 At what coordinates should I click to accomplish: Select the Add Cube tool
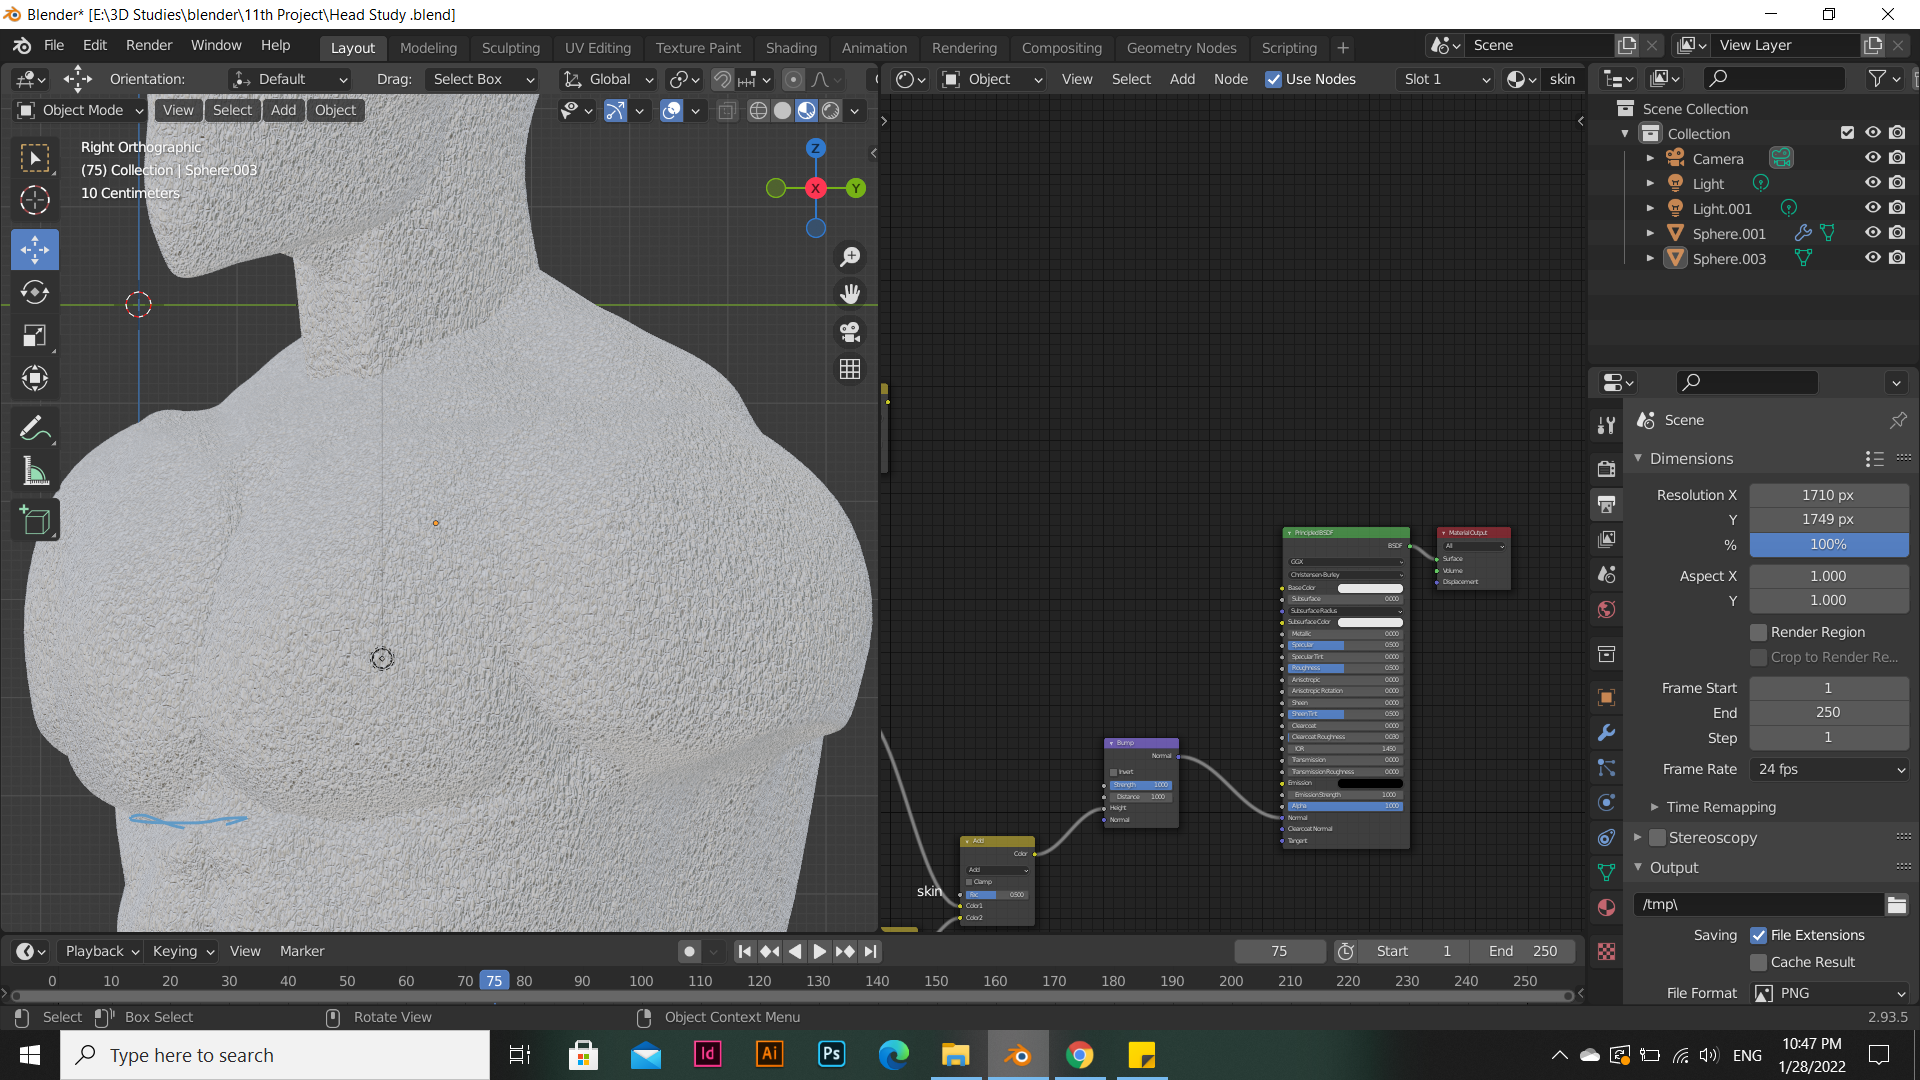(x=35, y=520)
